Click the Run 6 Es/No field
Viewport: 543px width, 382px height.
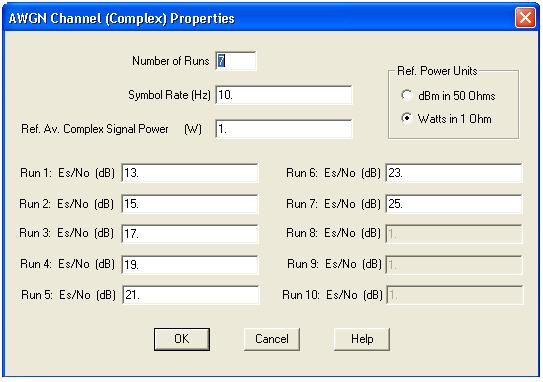[x=454, y=173]
